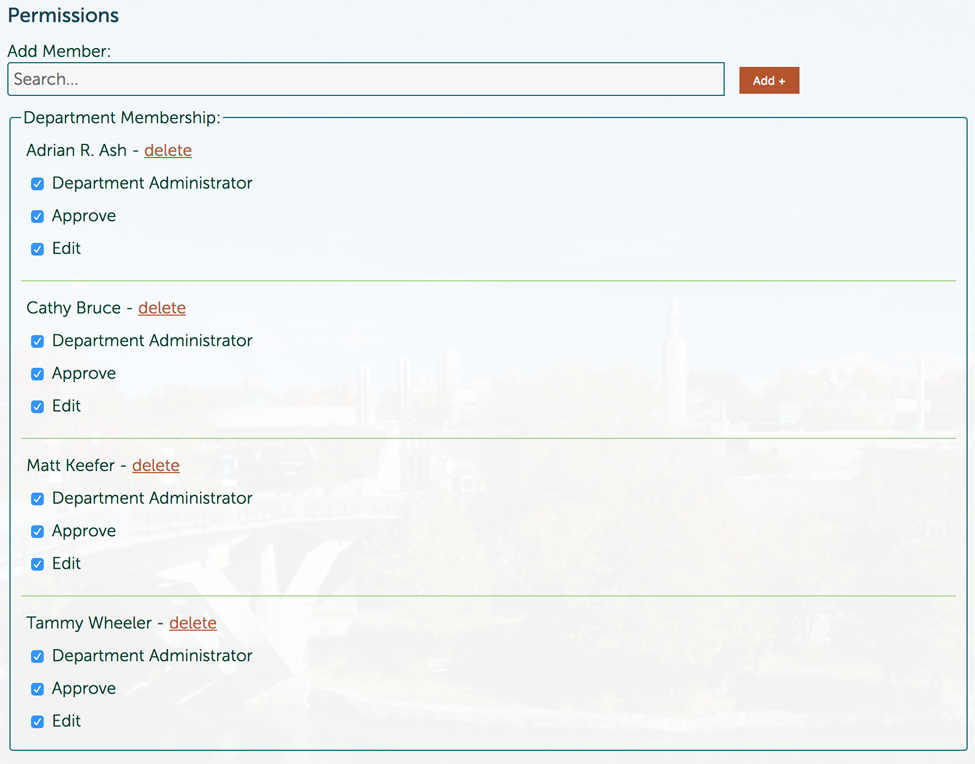Toggle Department Administrator for Matt Keefer

pos(37,499)
